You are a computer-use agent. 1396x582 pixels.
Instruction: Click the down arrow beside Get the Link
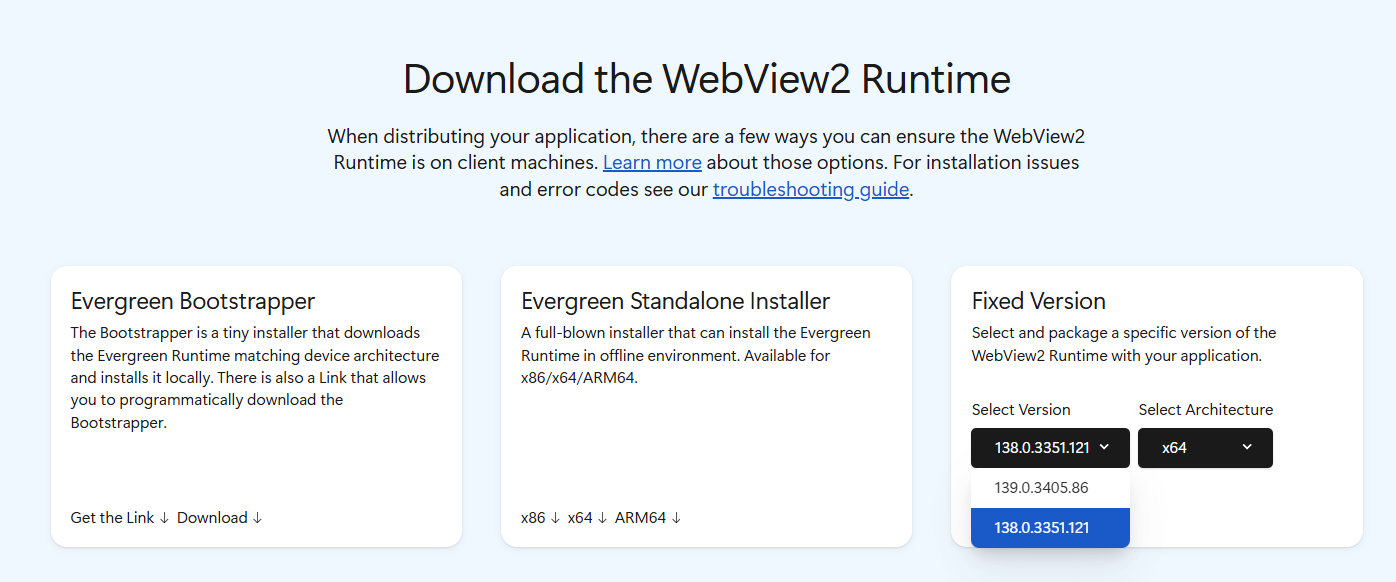pyautogui.click(x=164, y=518)
